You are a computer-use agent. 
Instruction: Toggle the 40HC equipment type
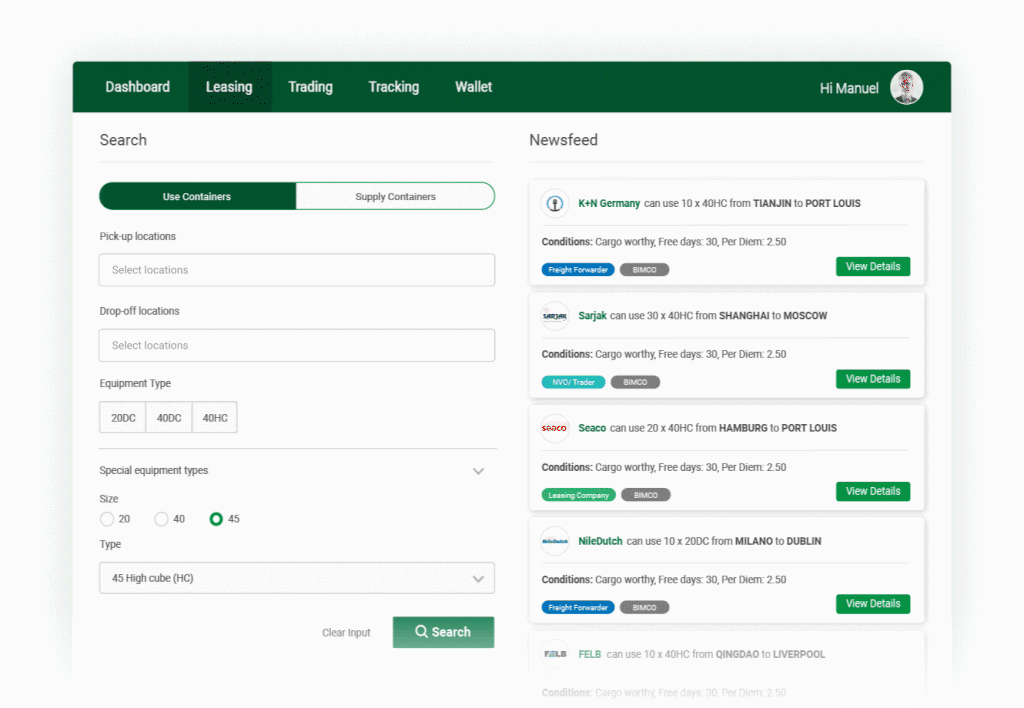[215, 418]
